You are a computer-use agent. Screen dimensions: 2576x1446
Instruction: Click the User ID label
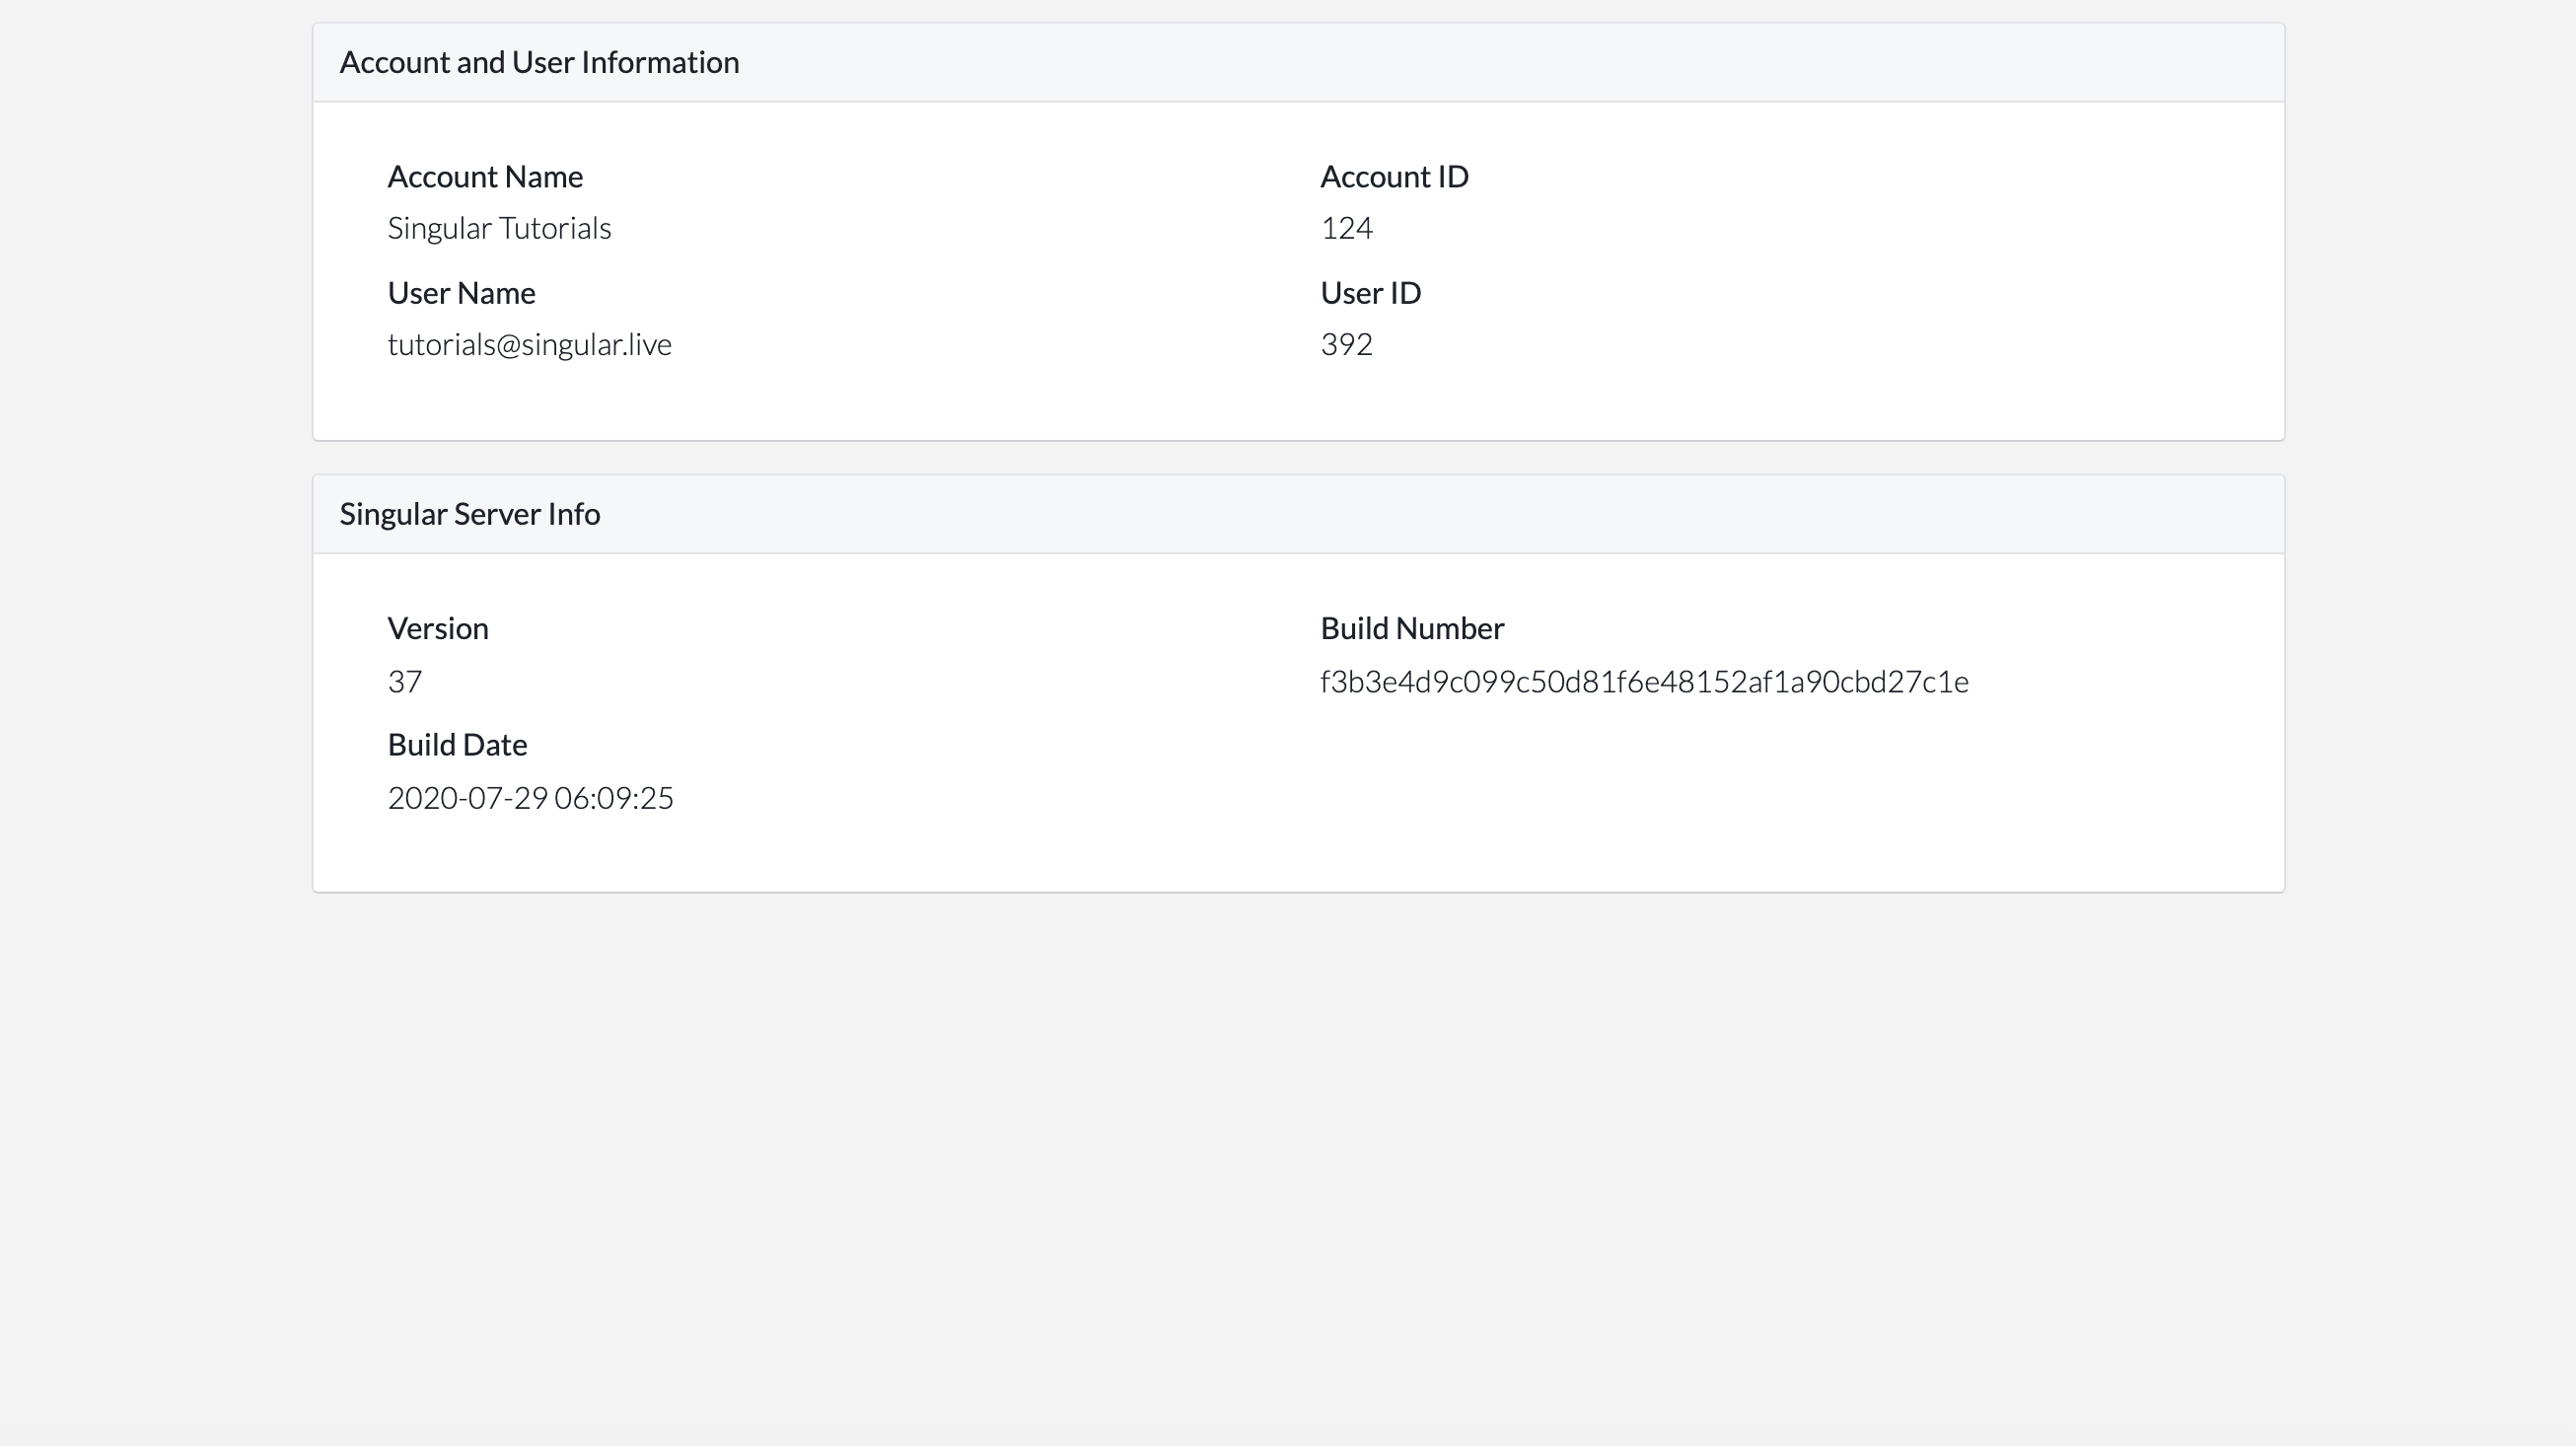(1370, 293)
